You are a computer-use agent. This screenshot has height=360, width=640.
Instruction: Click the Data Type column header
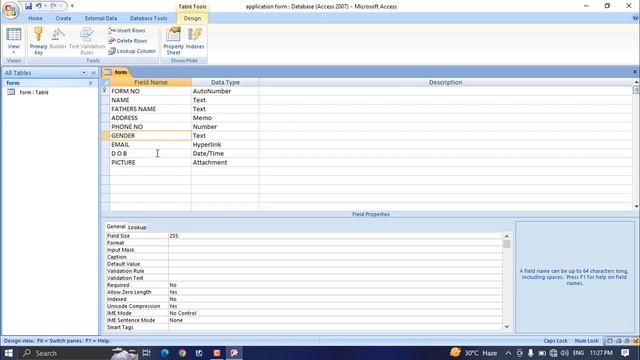(x=225, y=82)
